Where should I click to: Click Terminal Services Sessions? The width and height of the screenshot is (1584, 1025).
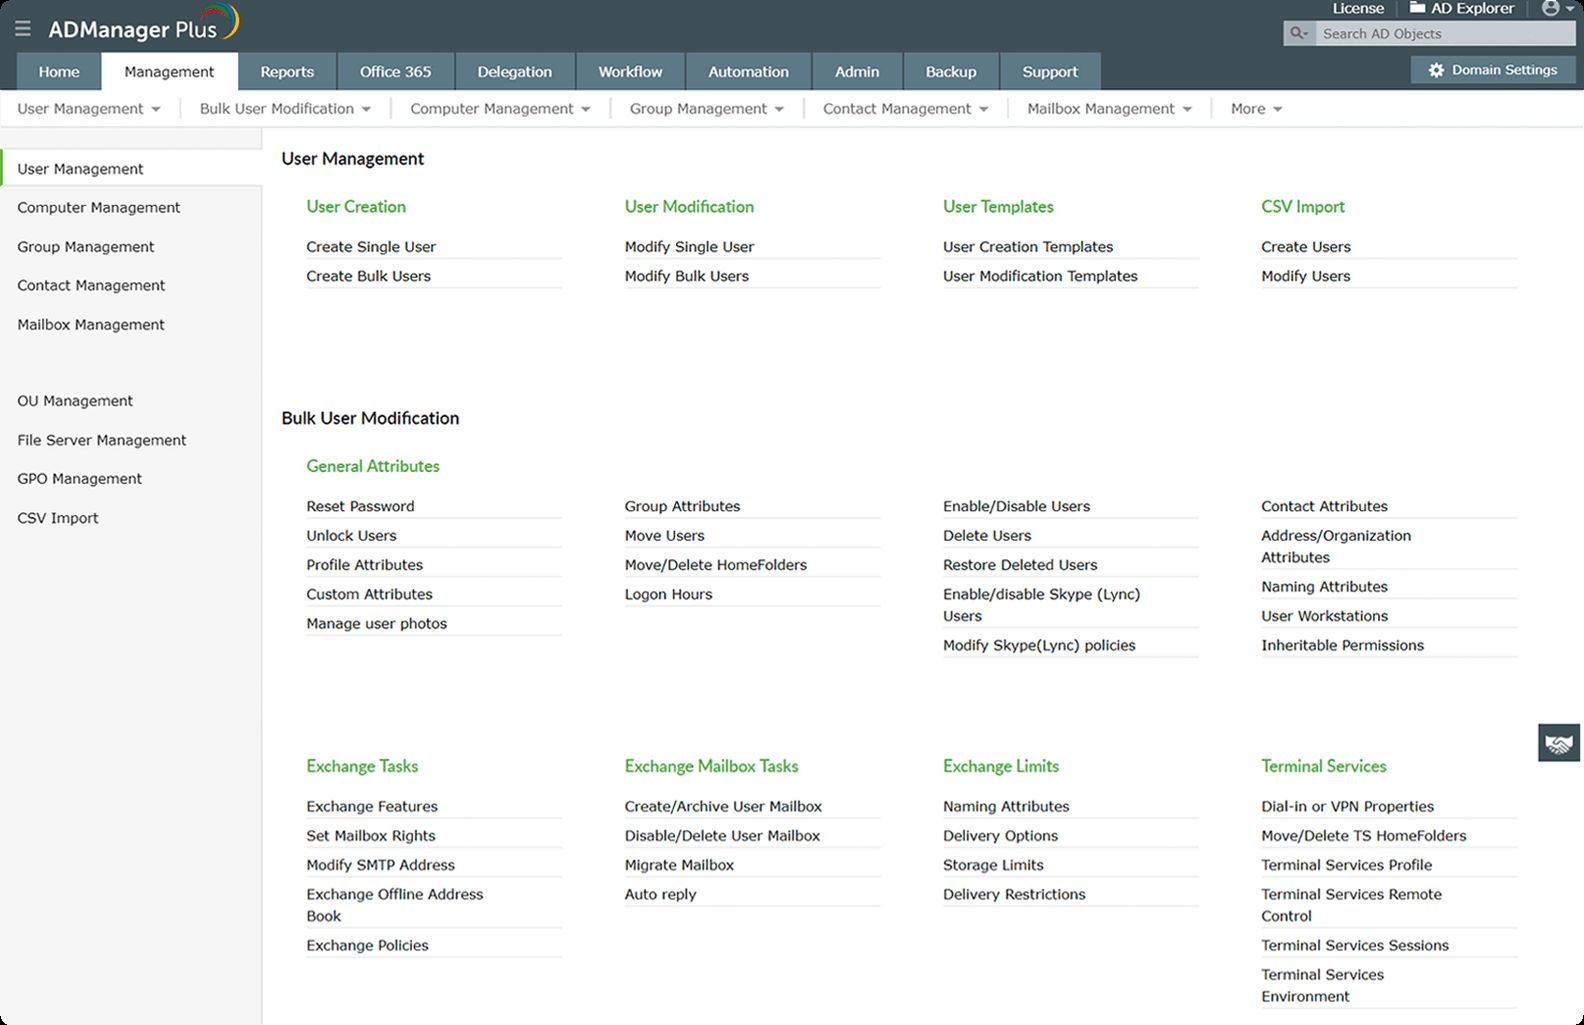pos(1355,946)
